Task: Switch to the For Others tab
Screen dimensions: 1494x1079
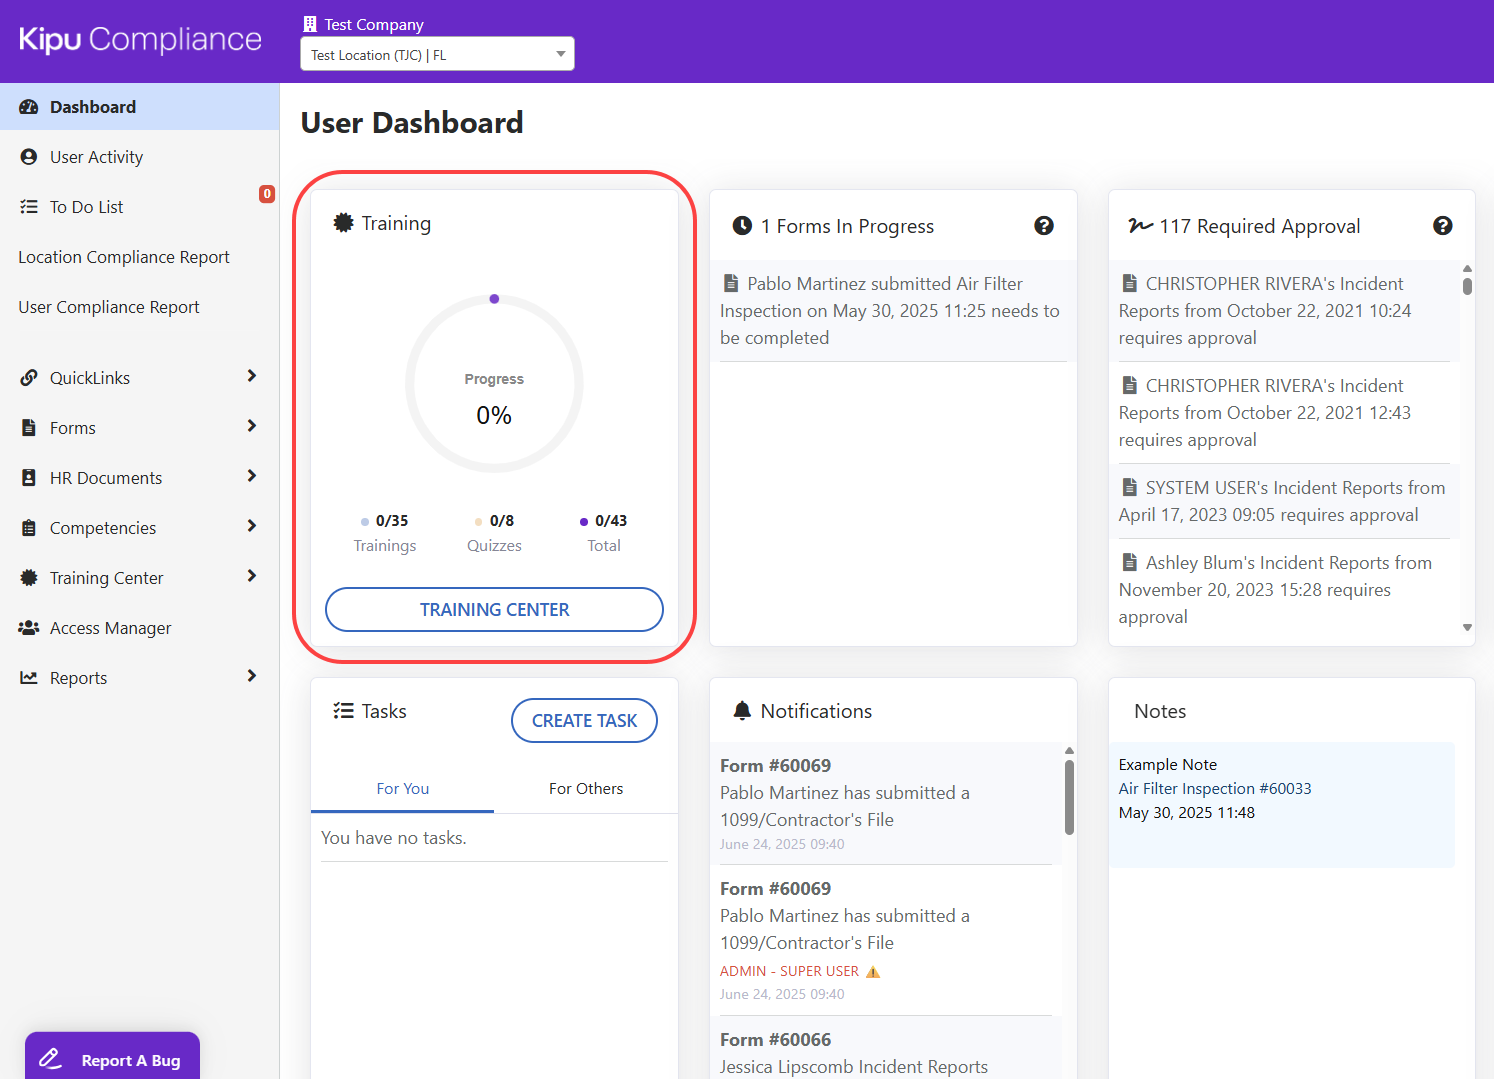Action: pos(585,789)
